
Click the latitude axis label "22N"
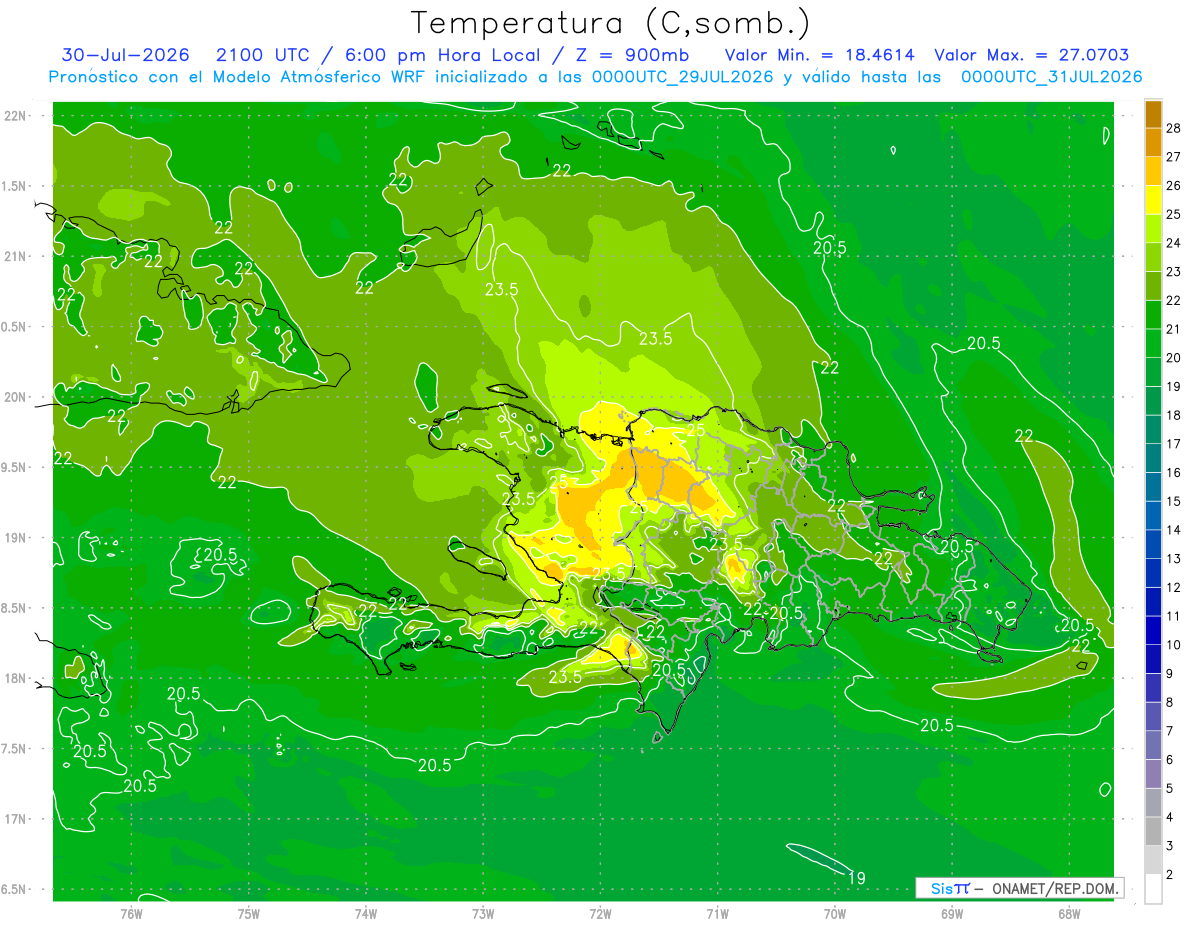(16, 116)
